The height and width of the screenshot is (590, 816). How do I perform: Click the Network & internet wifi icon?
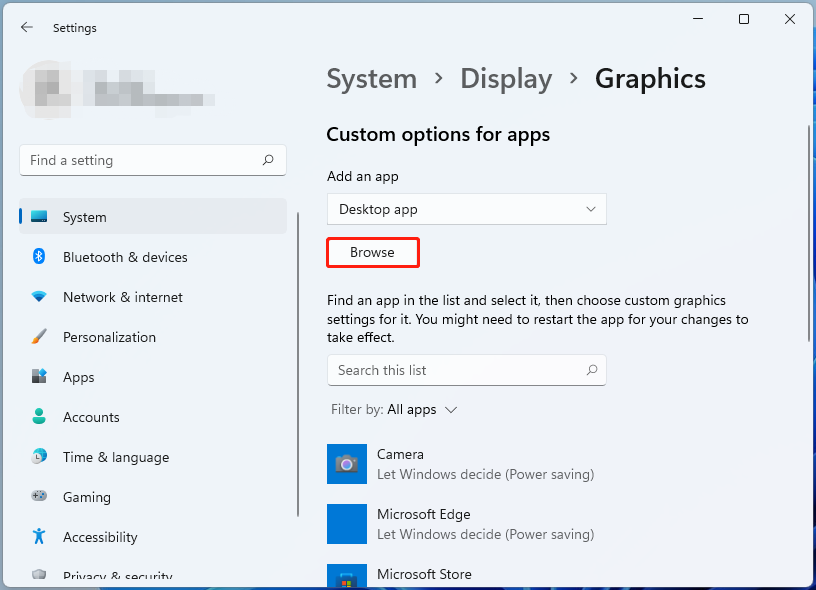39,297
